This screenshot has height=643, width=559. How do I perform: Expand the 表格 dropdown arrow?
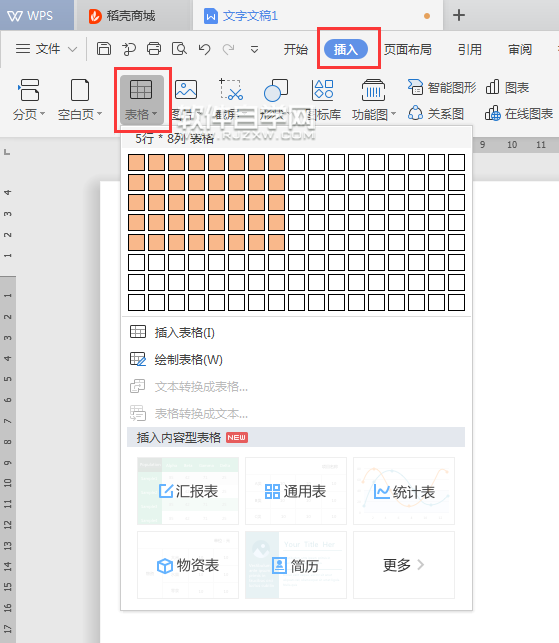154,114
